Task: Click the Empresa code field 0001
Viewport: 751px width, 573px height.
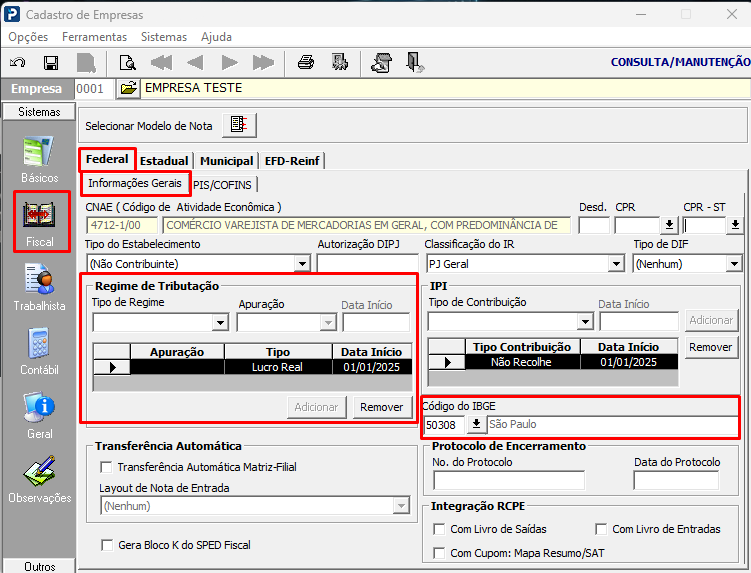Action: coord(94,89)
